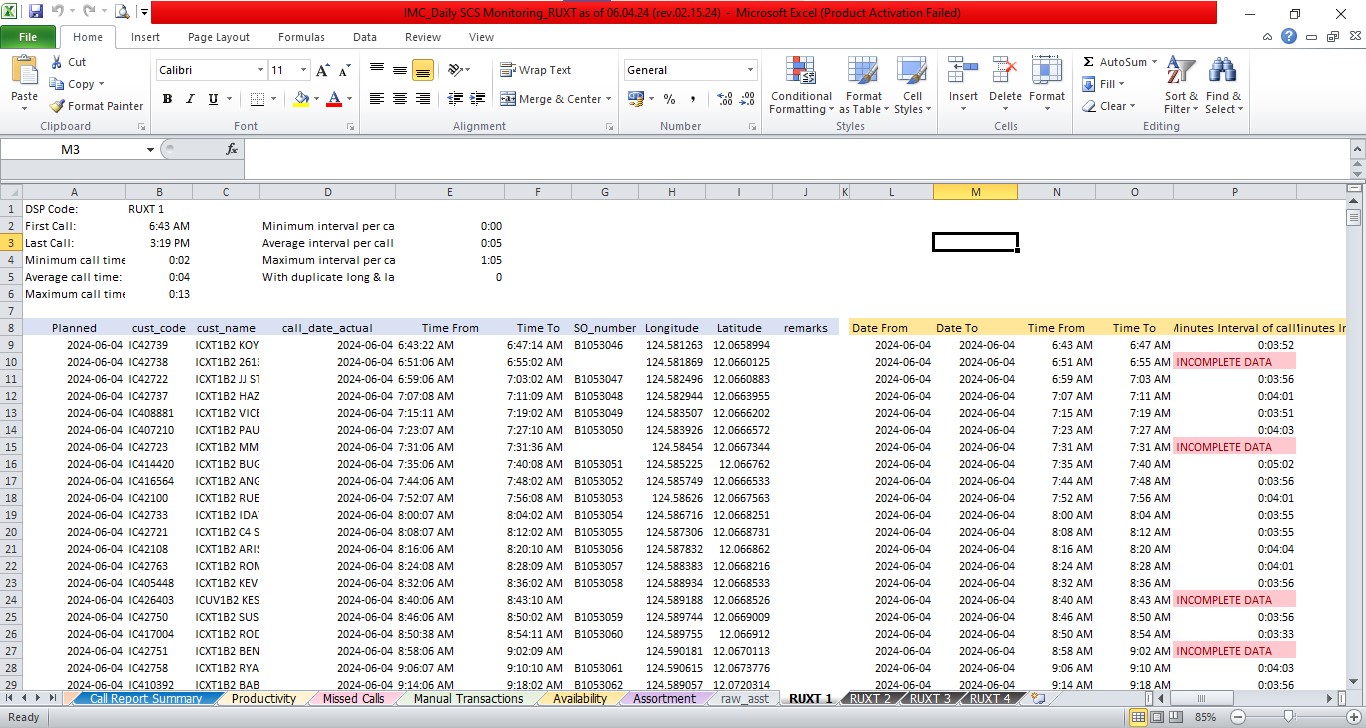Viewport: 1366px width, 728px height.
Task: Switch to the Formulas tab
Action: point(301,37)
